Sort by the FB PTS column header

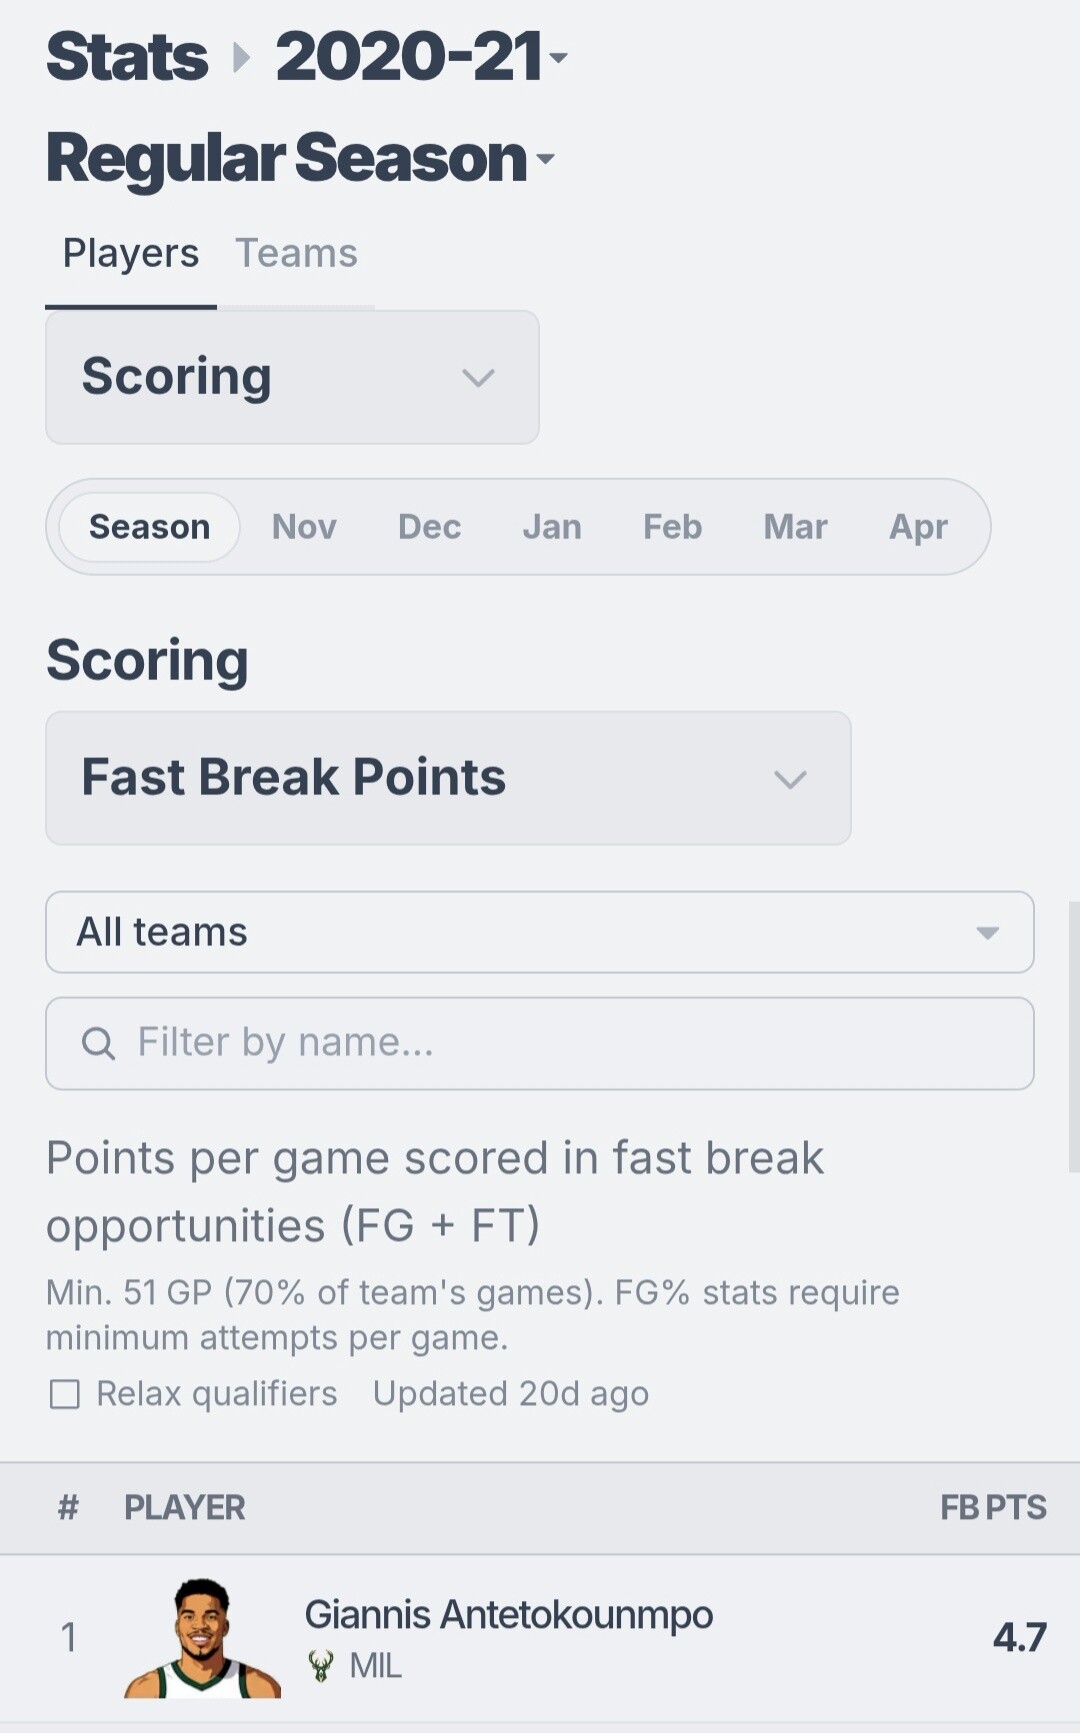[993, 1508]
